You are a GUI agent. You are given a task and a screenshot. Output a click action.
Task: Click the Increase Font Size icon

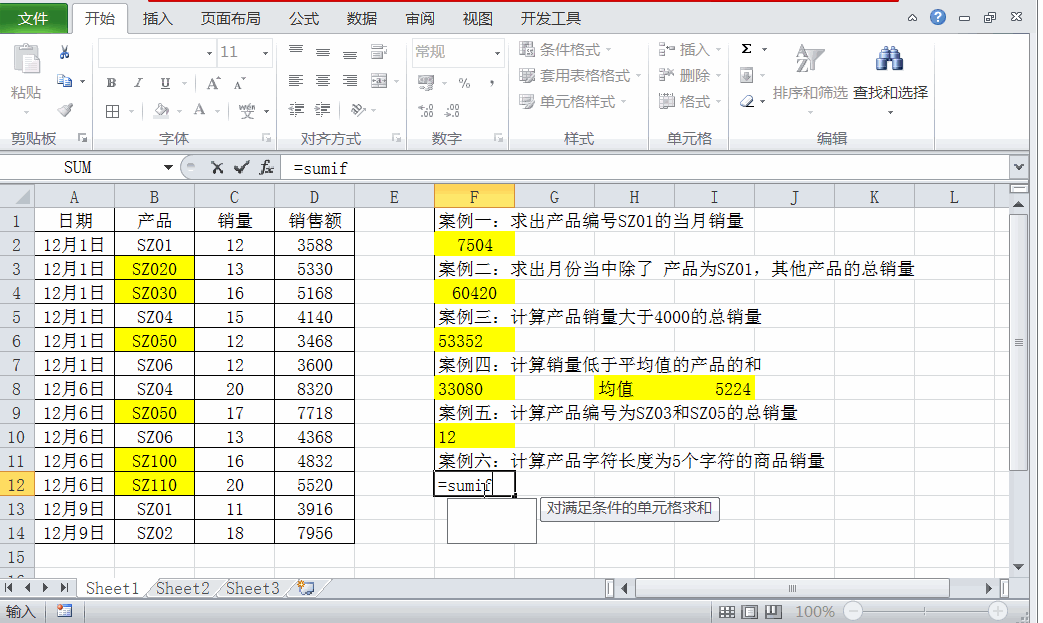[213, 83]
